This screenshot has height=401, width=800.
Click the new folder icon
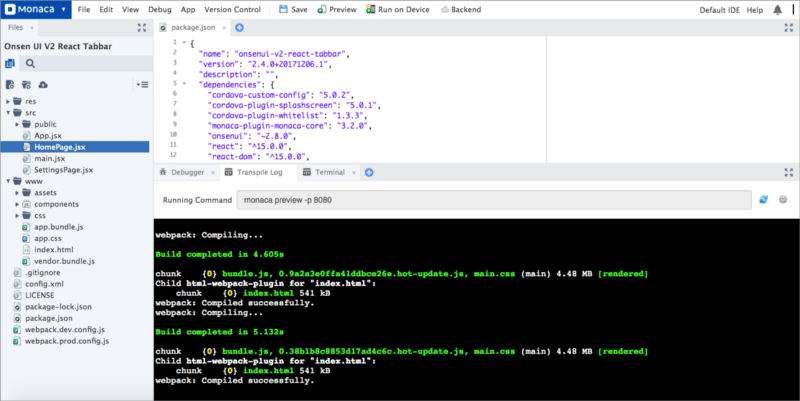[26, 85]
